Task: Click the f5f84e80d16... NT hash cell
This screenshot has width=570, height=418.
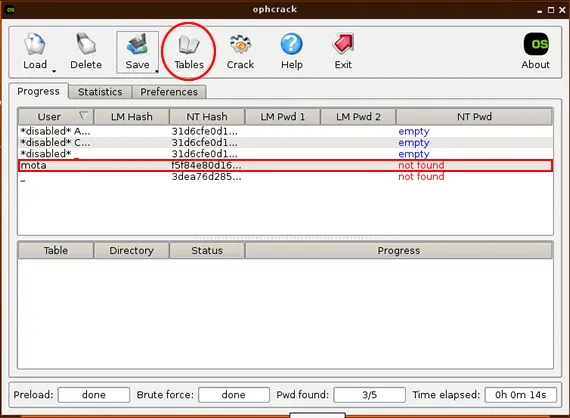Action: coord(206,165)
